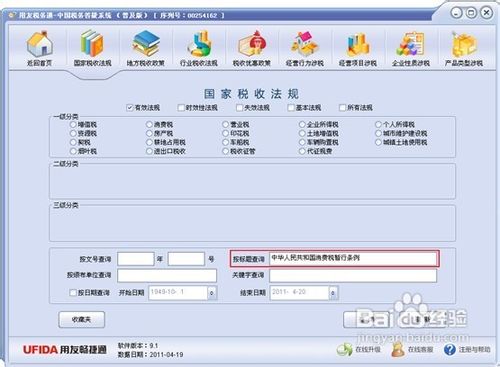Focus the 按颁布单位查询 input field
The height and width of the screenshot is (367, 500).
167,275
